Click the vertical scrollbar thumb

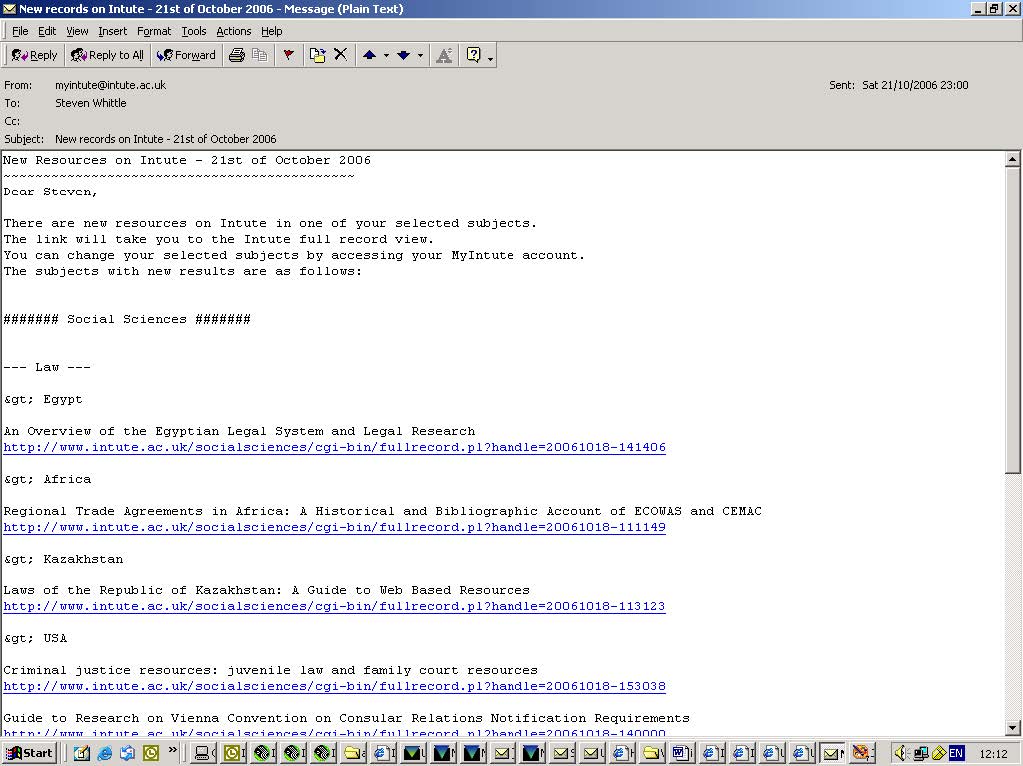tap(1013, 320)
